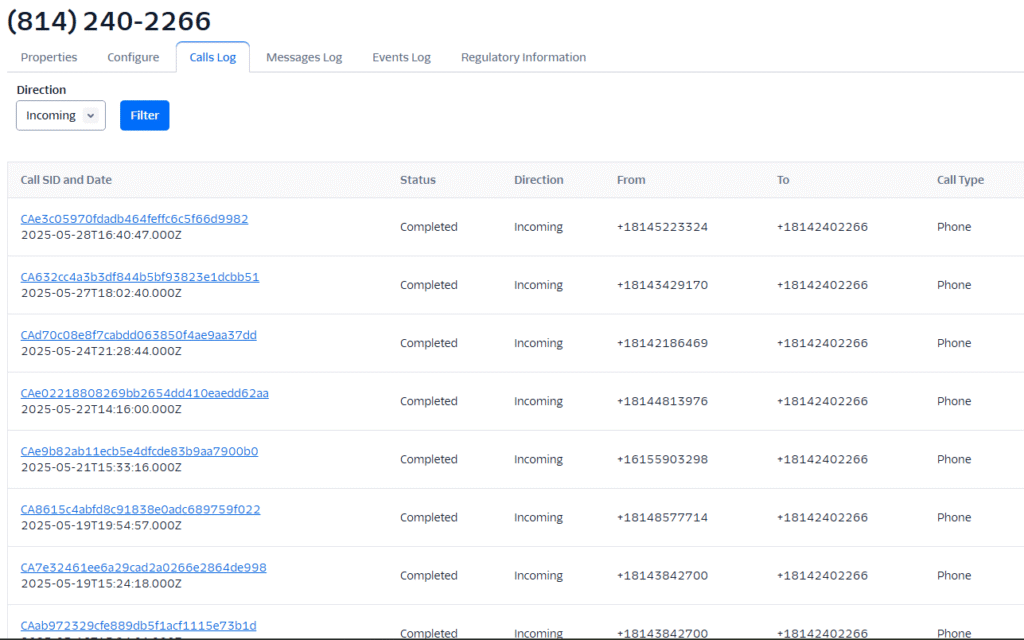Click the date 2025-05-28T16:40:47.000Z
1024x640 pixels.
(101, 235)
